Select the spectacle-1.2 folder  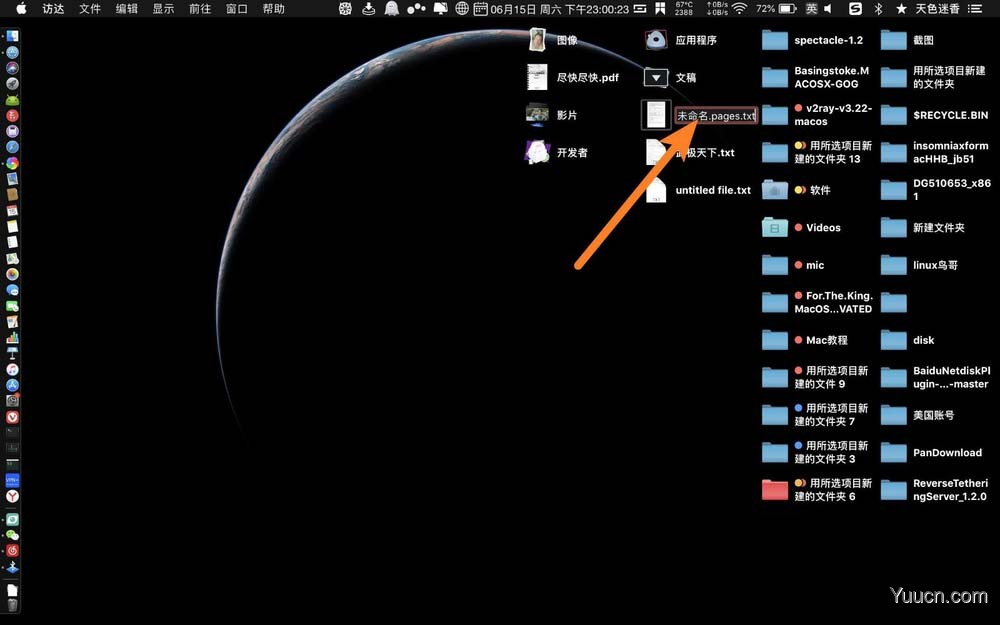pyautogui.click(x=775, y=40)
